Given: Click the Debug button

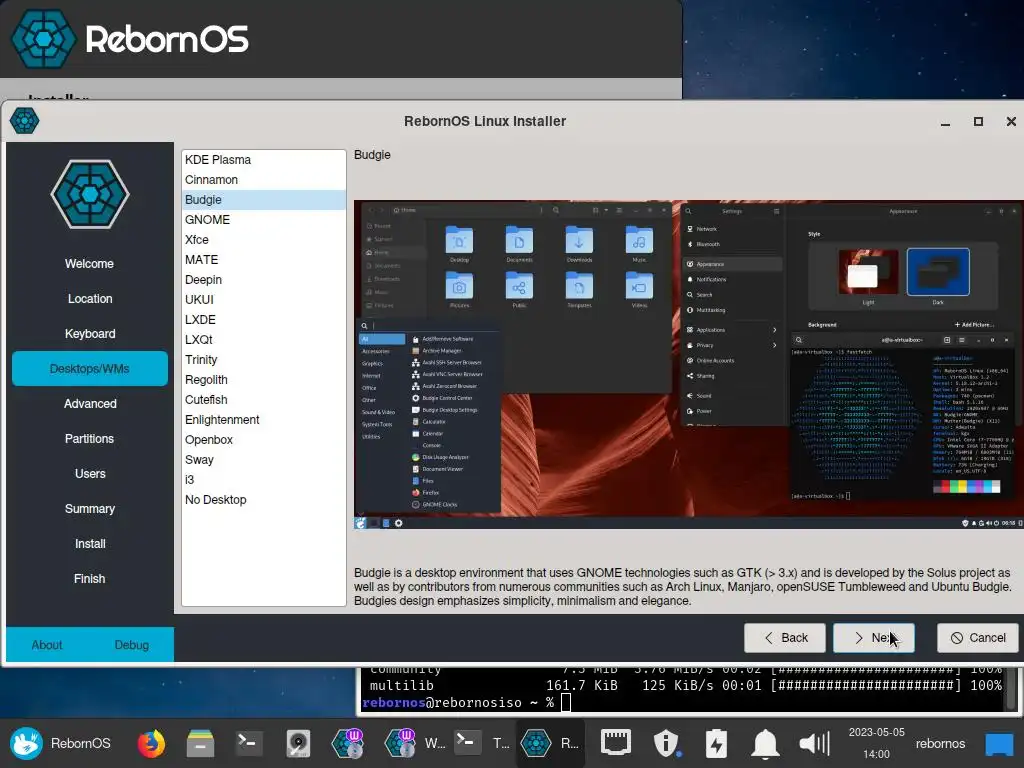Looking at the screenshot, I should [132, 645].
